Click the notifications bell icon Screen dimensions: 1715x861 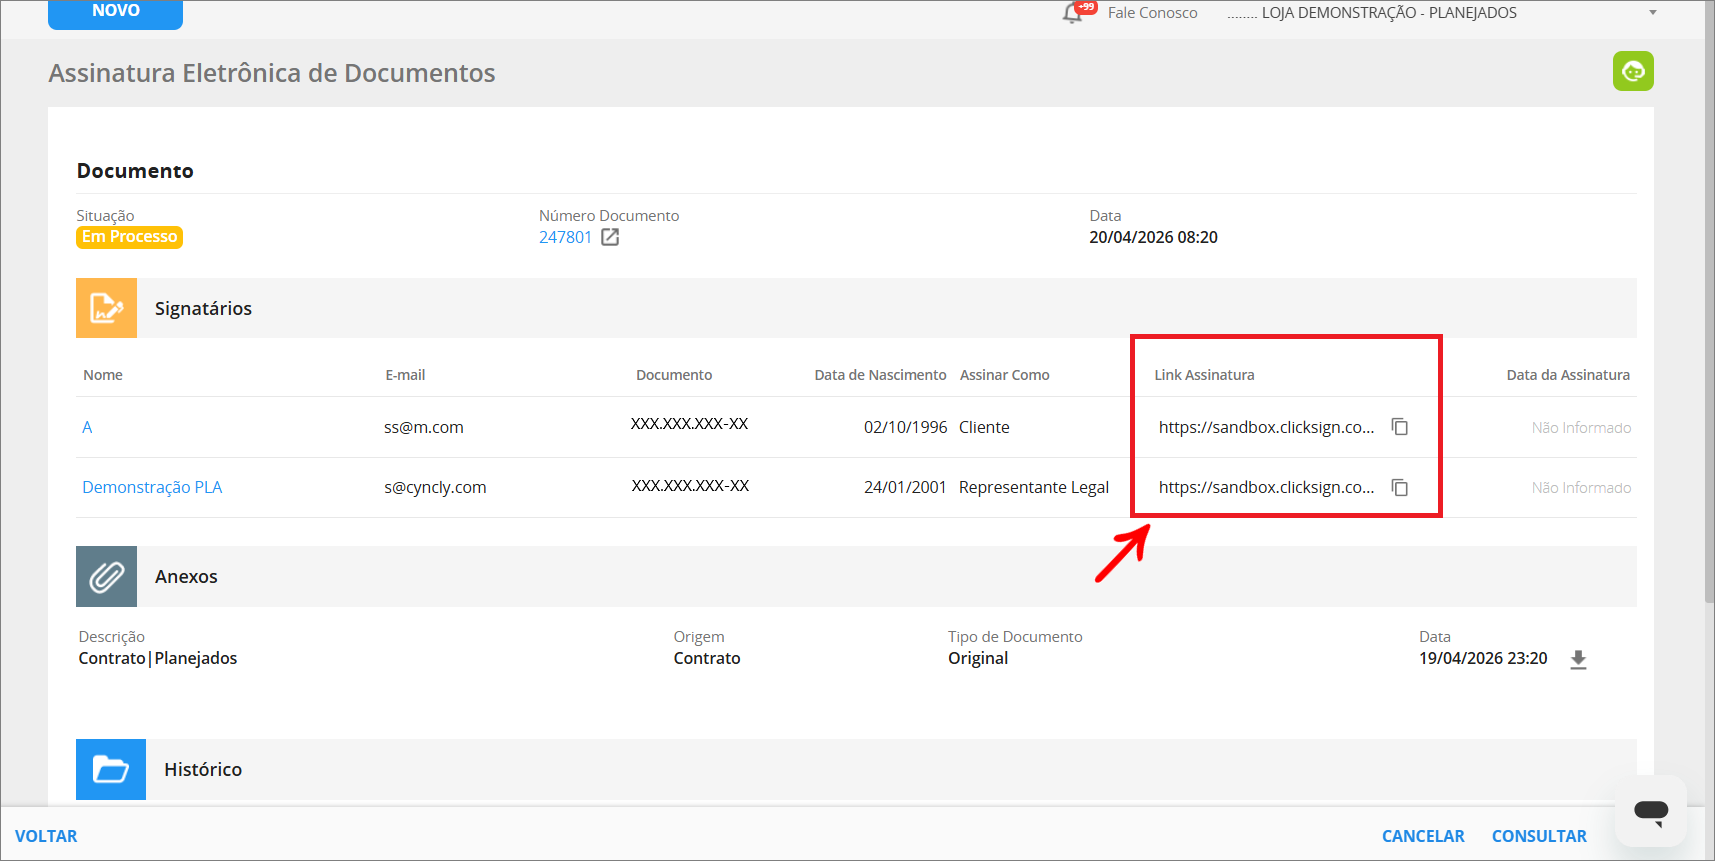point(1073,13)
